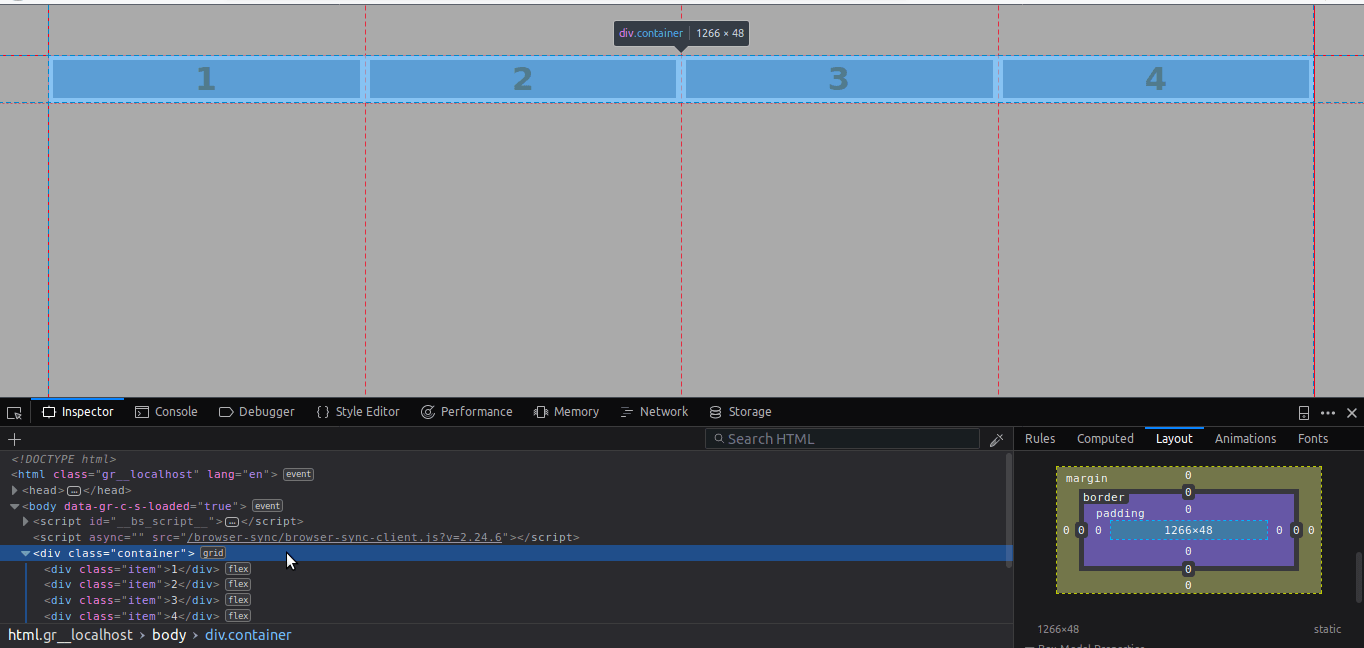The image size is (1364, 648).
Task: Select the div item 2 row
Action: (x=506, y=584)
